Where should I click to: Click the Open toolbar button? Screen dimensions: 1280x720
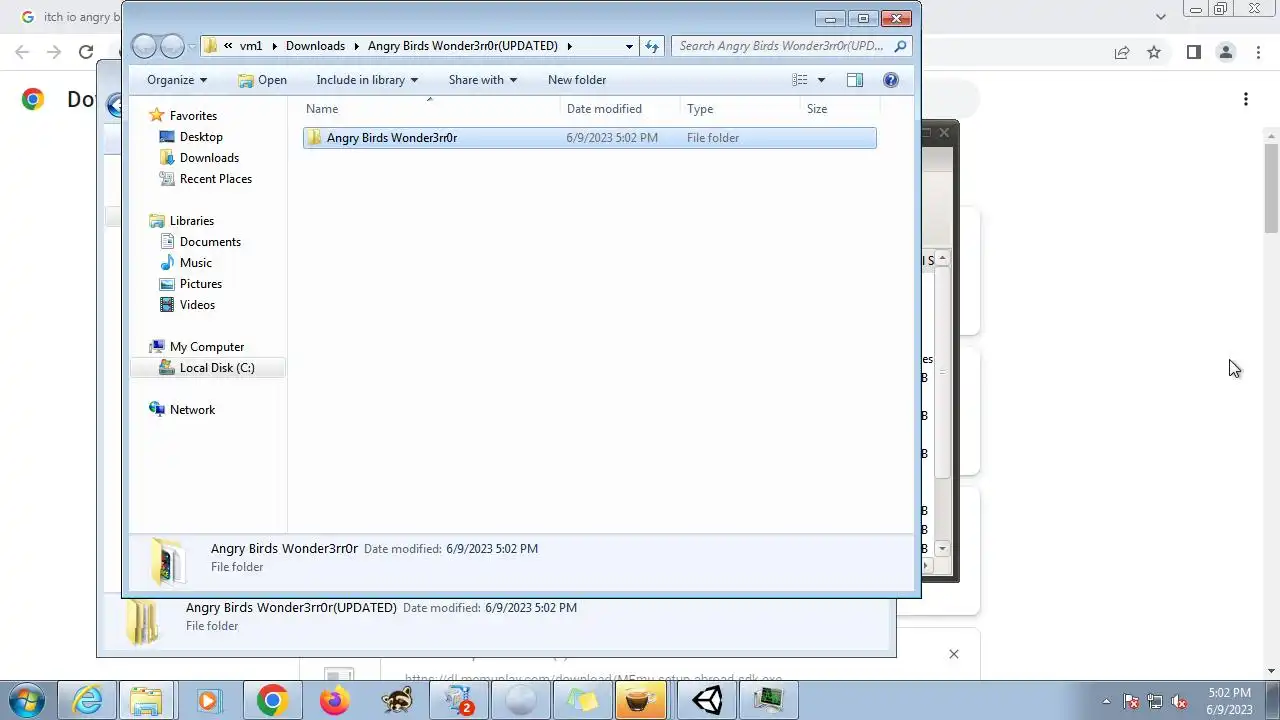262,80
